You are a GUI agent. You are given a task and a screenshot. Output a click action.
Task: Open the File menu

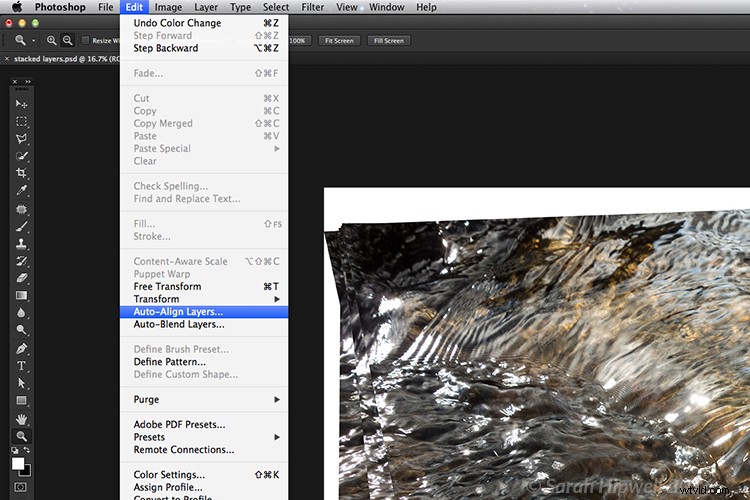[x=106, y=7]
